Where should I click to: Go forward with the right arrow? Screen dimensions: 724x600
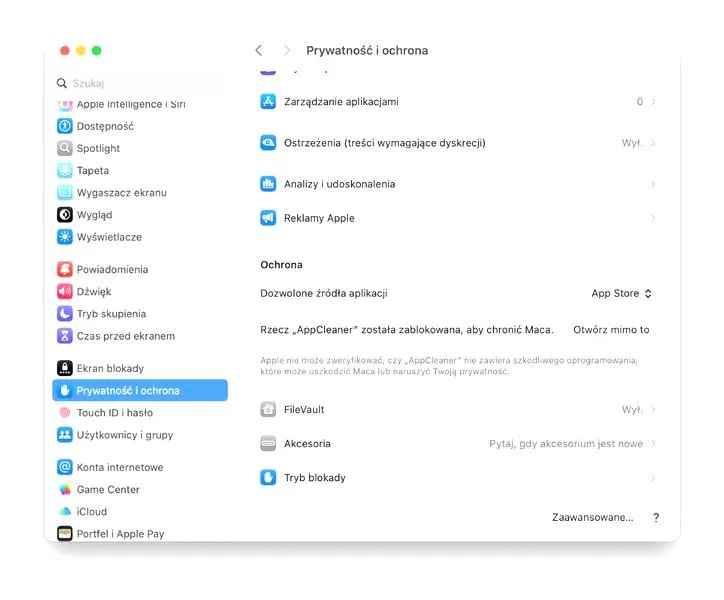287,50
